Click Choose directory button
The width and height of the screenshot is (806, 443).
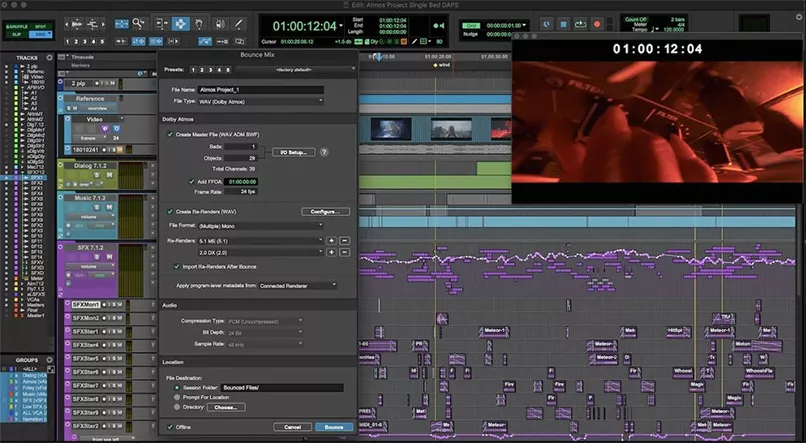(226, 407)
